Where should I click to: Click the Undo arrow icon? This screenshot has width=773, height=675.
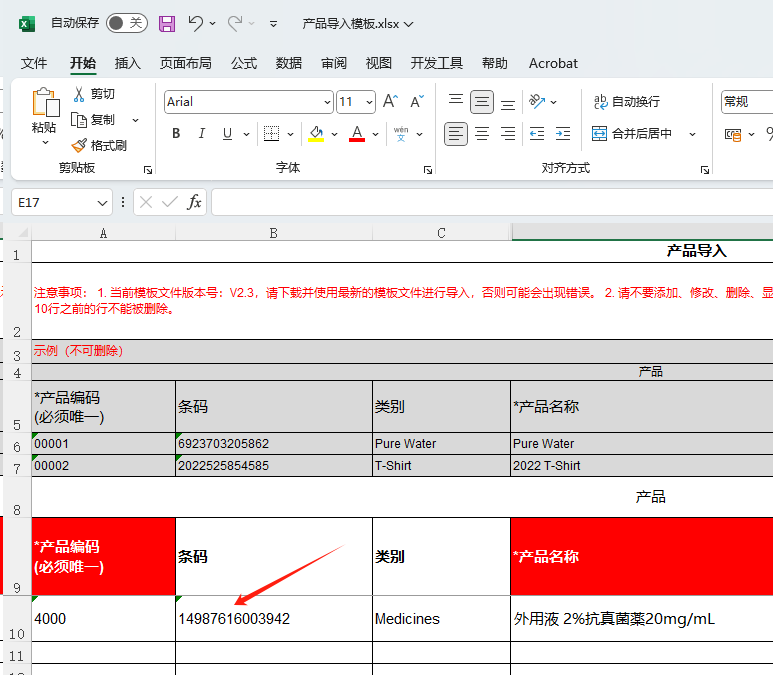[x=195, y=23]
